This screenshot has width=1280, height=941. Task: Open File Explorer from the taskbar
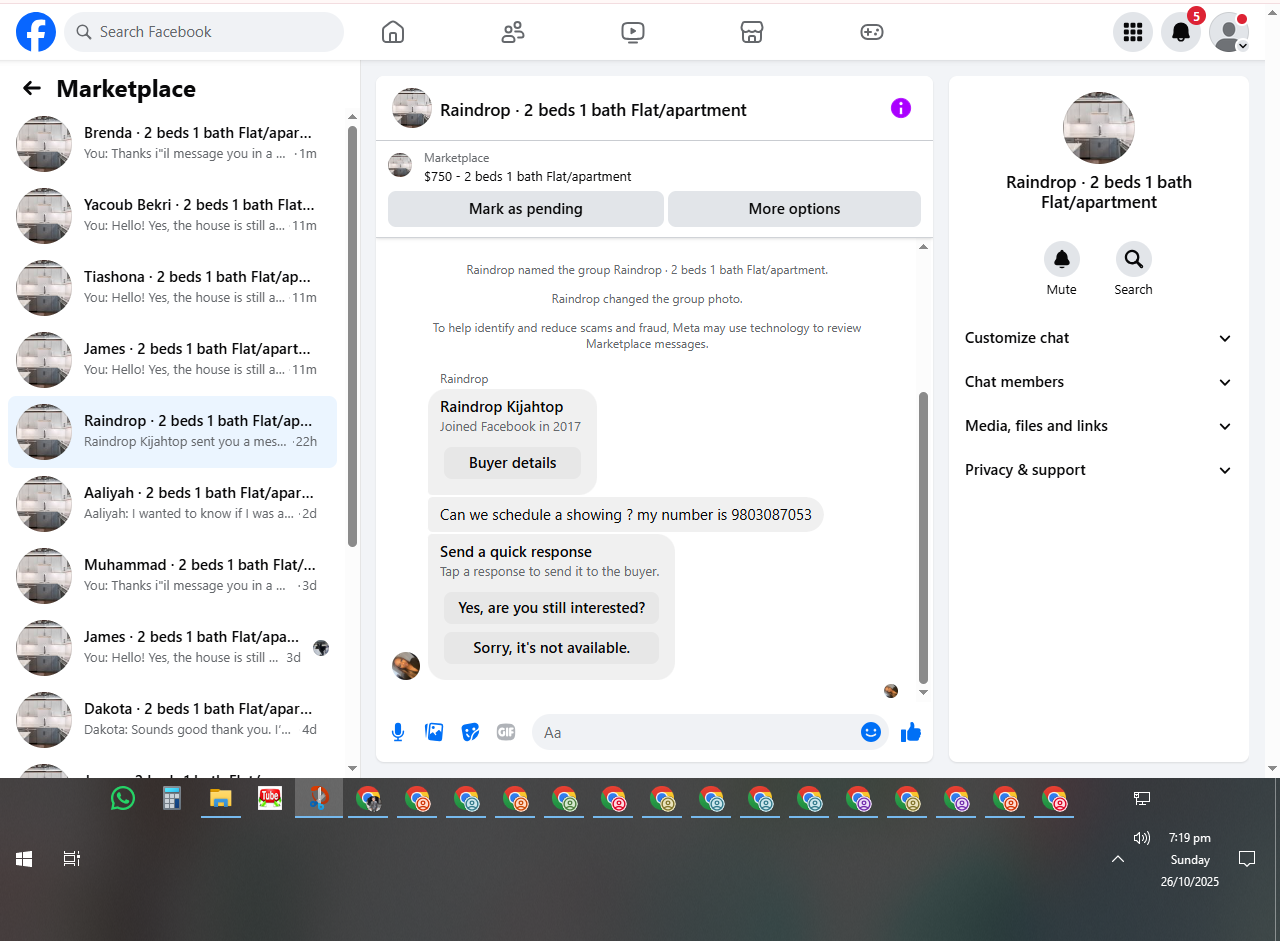pos(221,798)
